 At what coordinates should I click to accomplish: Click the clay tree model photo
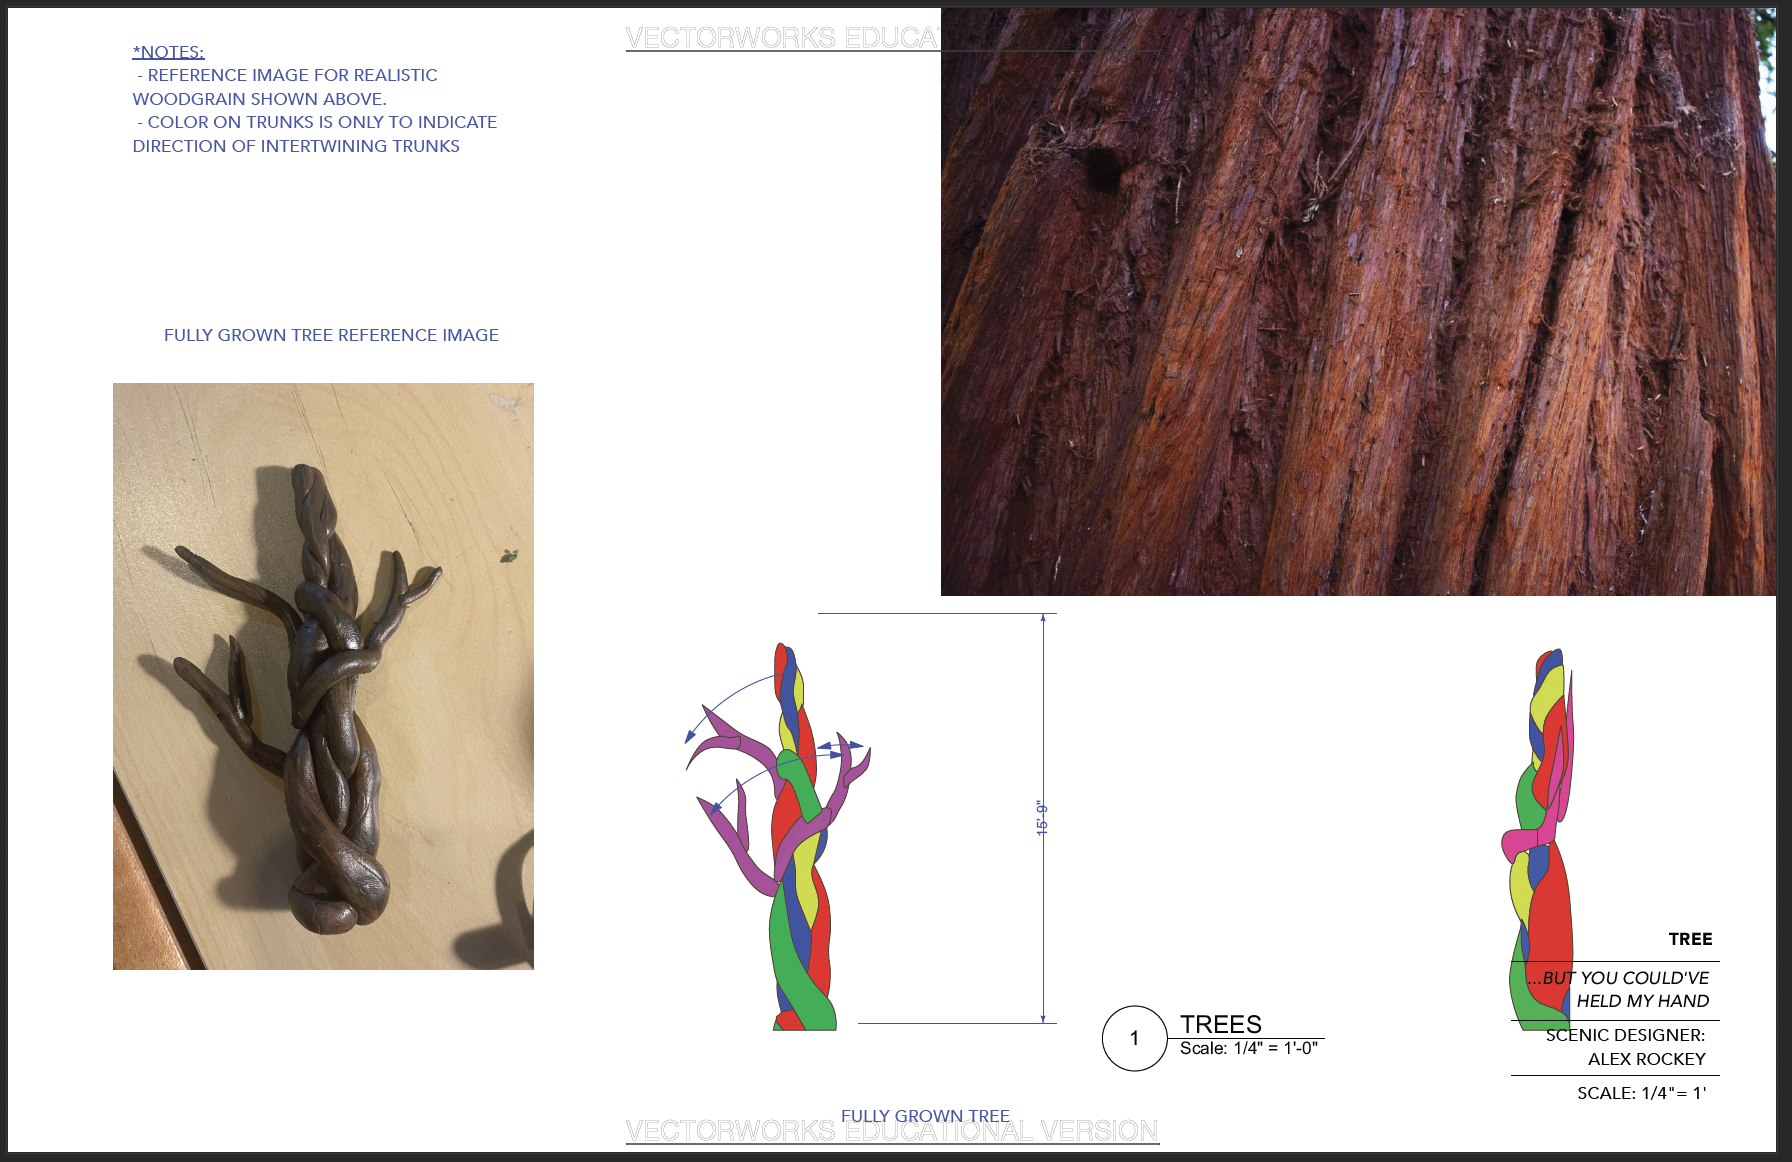pos(323,676)
